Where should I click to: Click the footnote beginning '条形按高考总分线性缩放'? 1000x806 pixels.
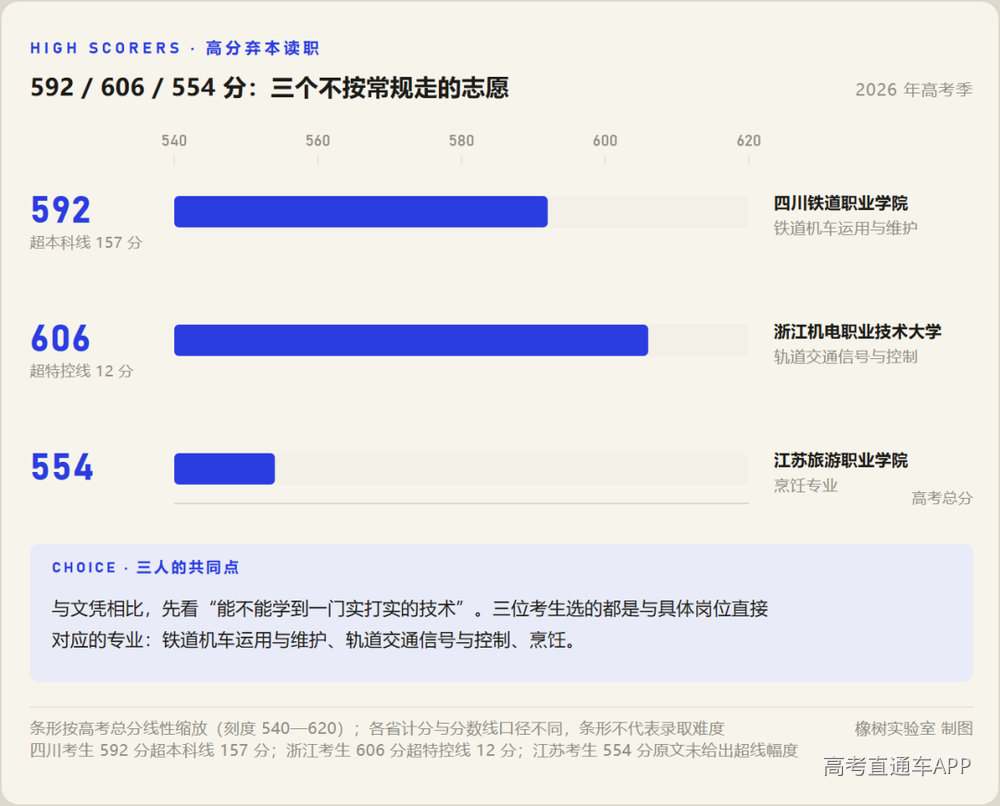(x=377, y=728)
